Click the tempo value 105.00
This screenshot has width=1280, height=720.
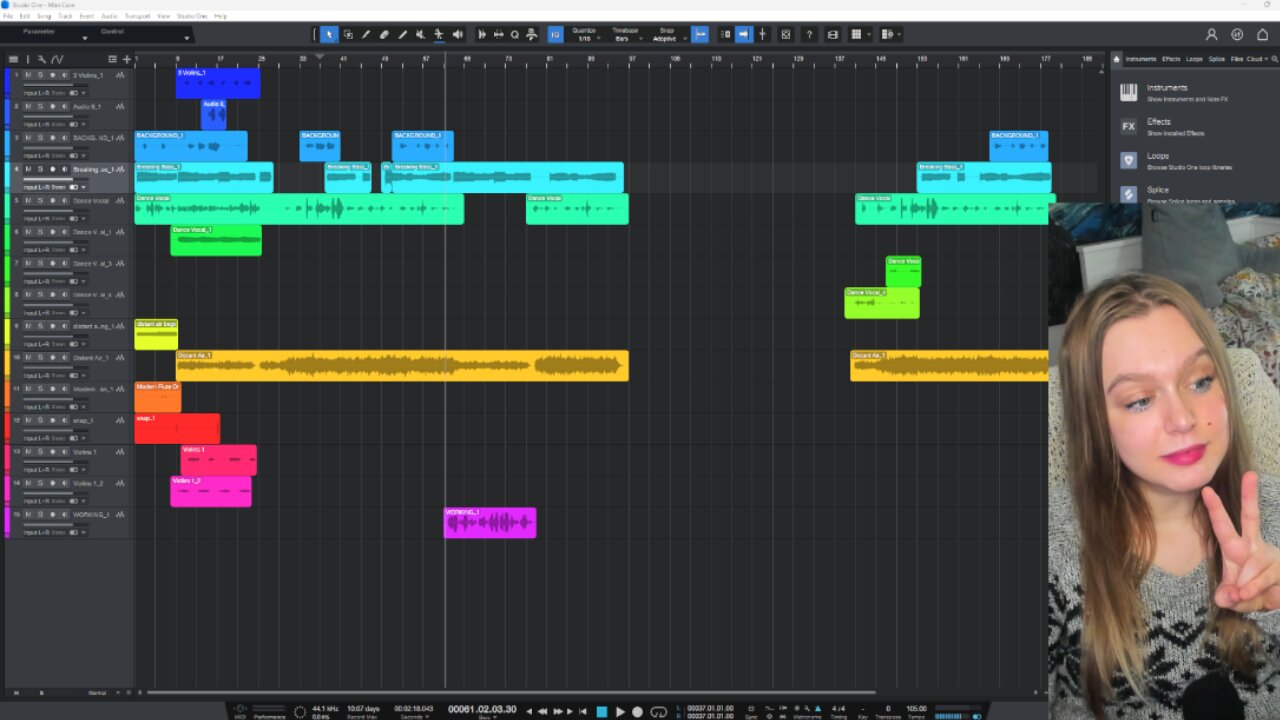[915, 709]
